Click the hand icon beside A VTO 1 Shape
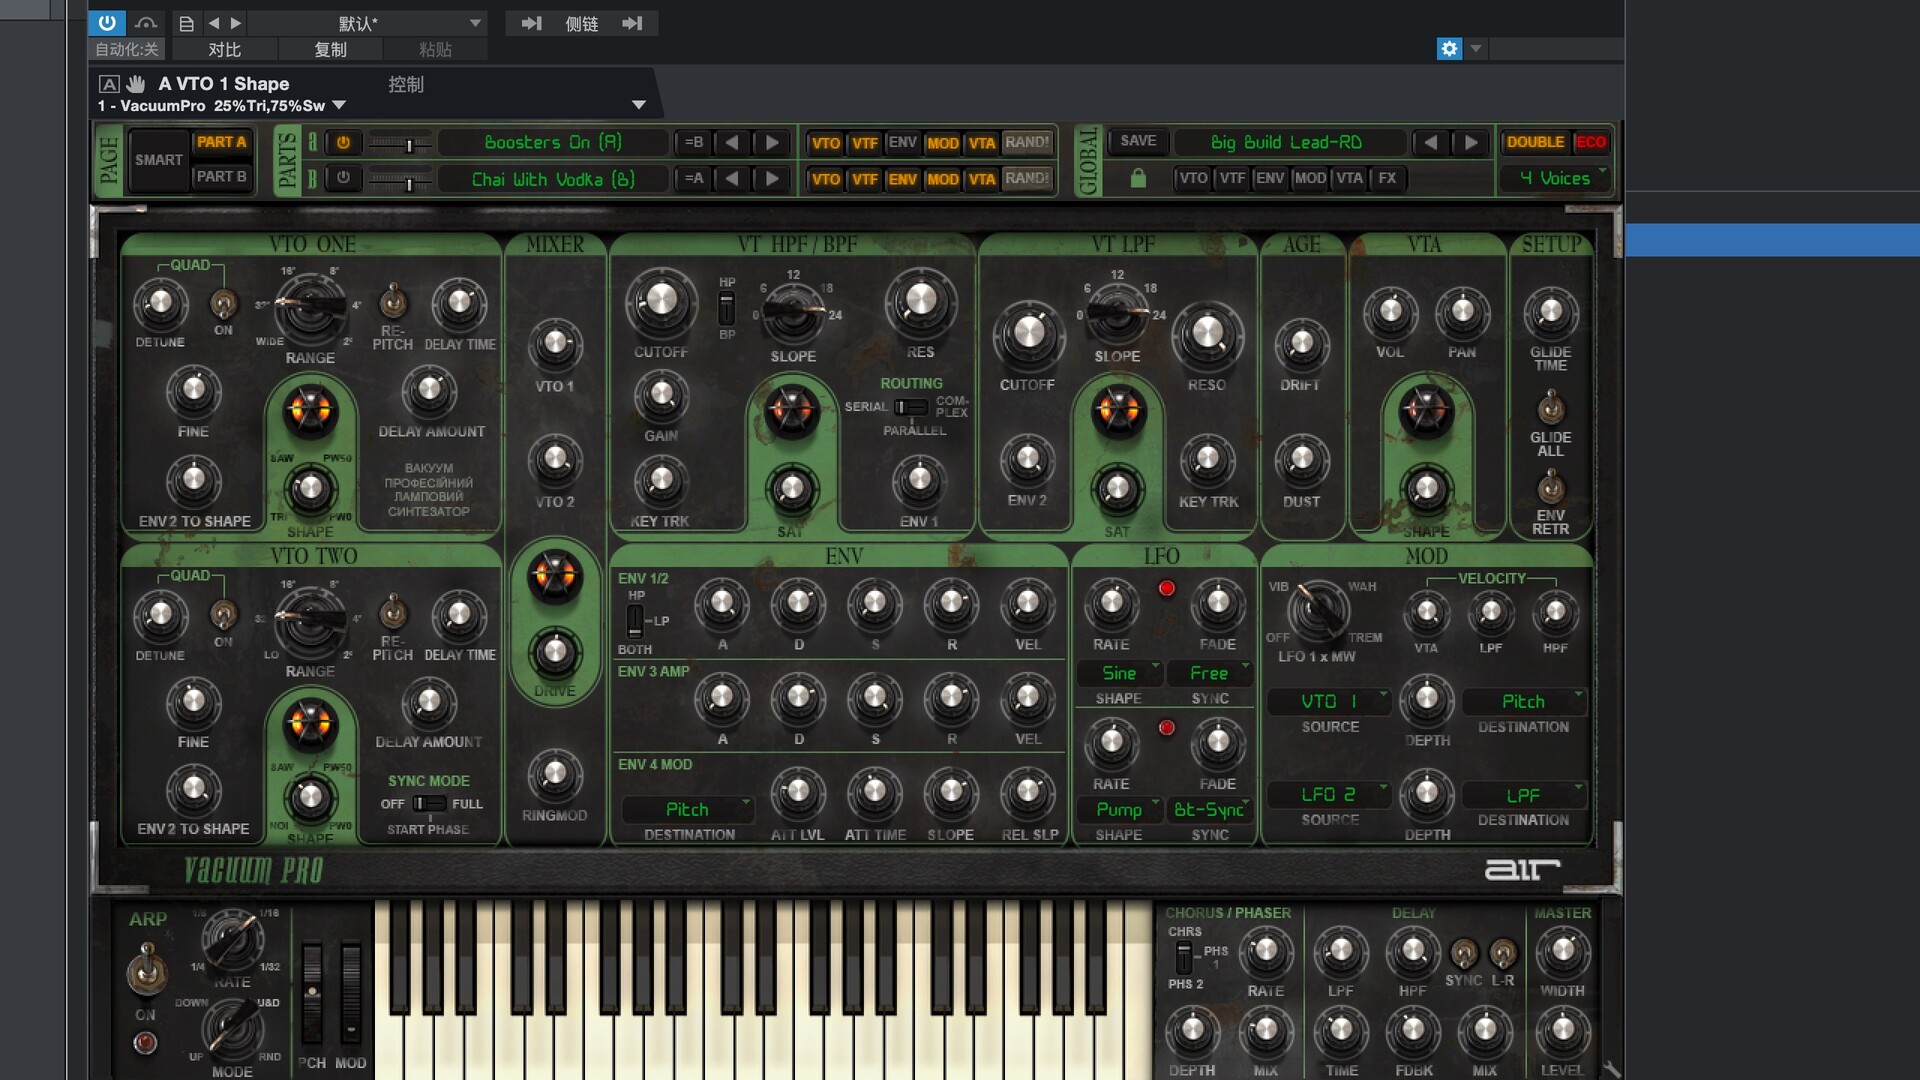This screenshot has width=1920, height=1080. tap(136, 84)
